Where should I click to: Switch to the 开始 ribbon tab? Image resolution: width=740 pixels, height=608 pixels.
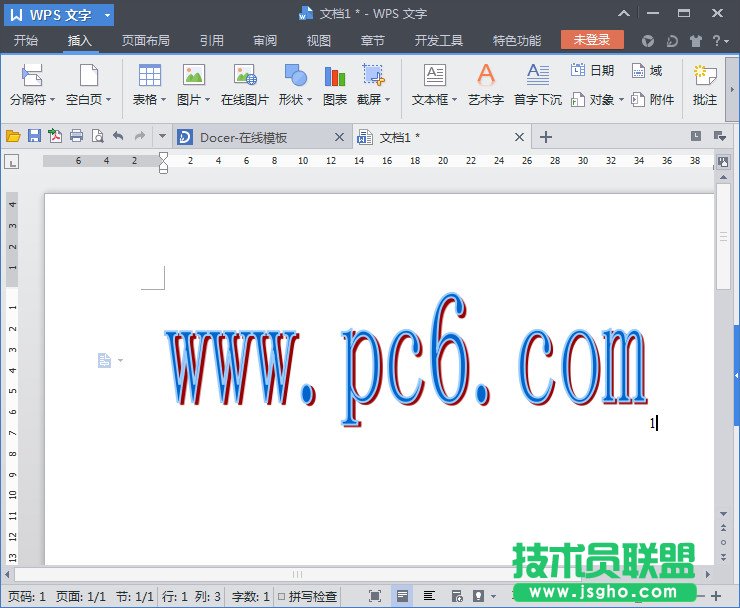coord(25,41)
